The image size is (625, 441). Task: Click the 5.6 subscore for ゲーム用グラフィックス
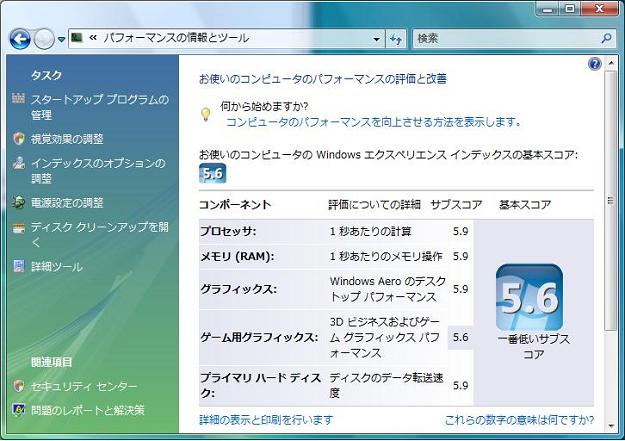(x=460, y=337)
